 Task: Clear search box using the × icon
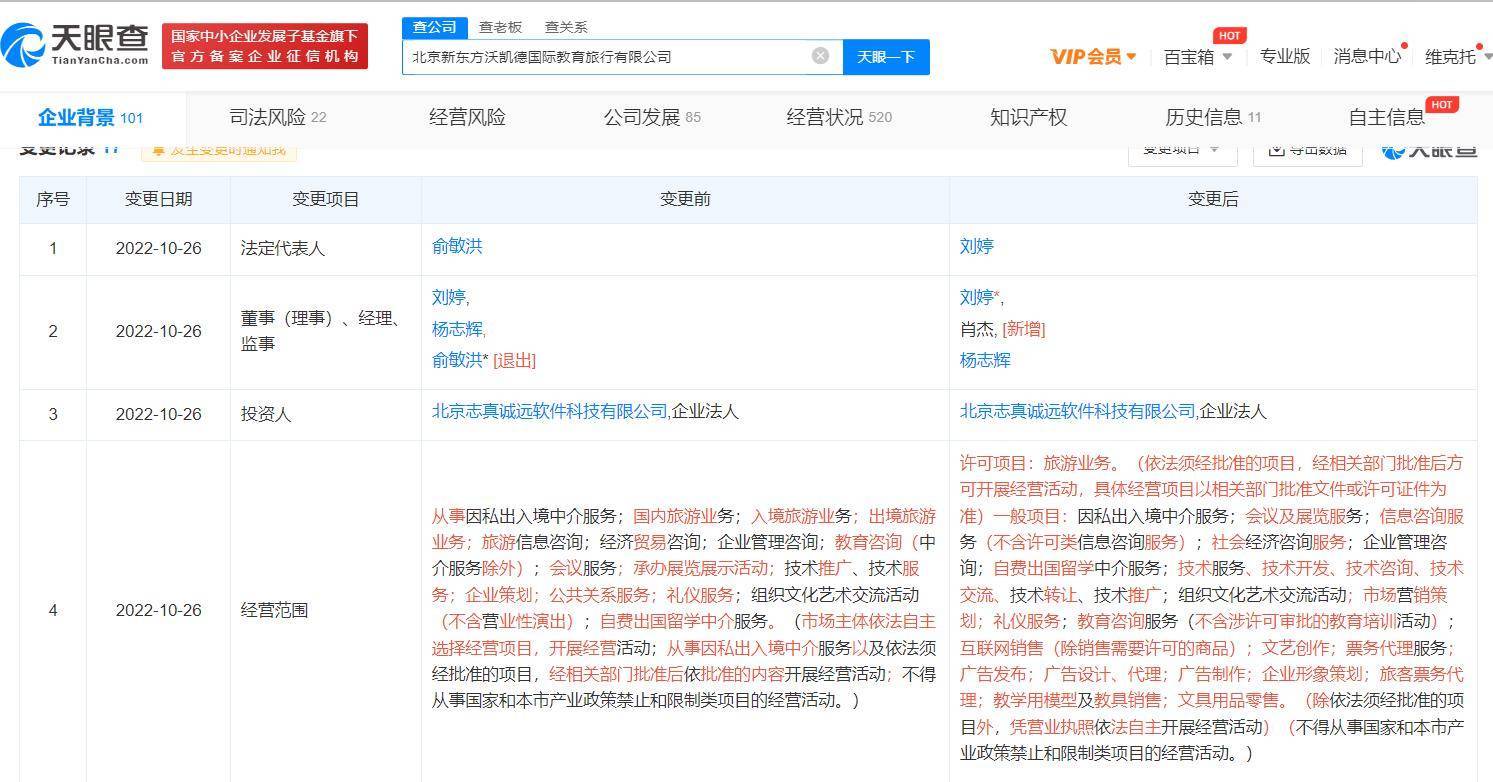[x=820, y=56]
